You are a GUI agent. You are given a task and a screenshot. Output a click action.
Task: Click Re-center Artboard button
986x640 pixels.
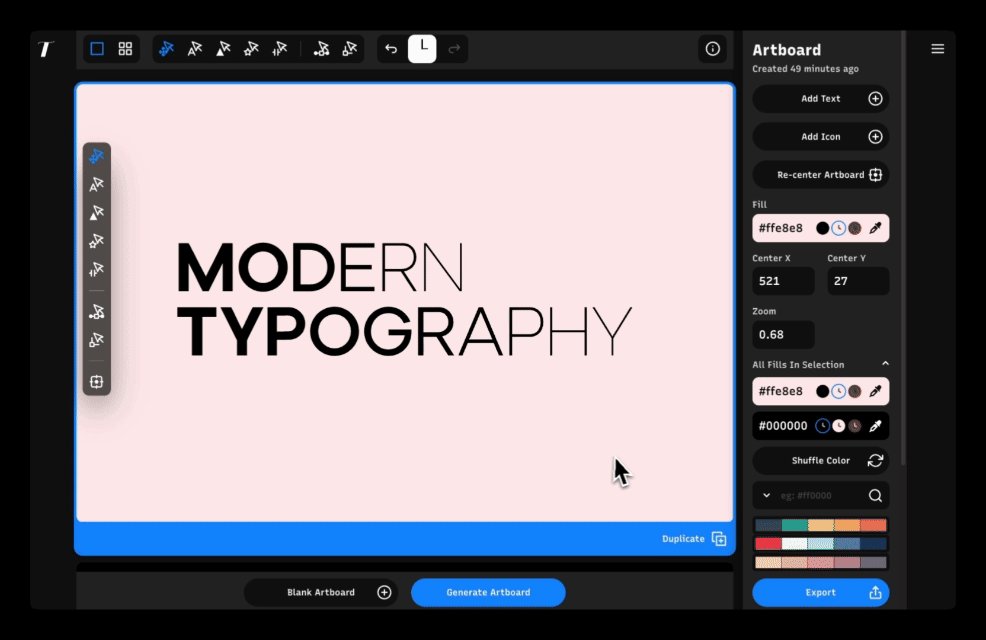(821, 175)
